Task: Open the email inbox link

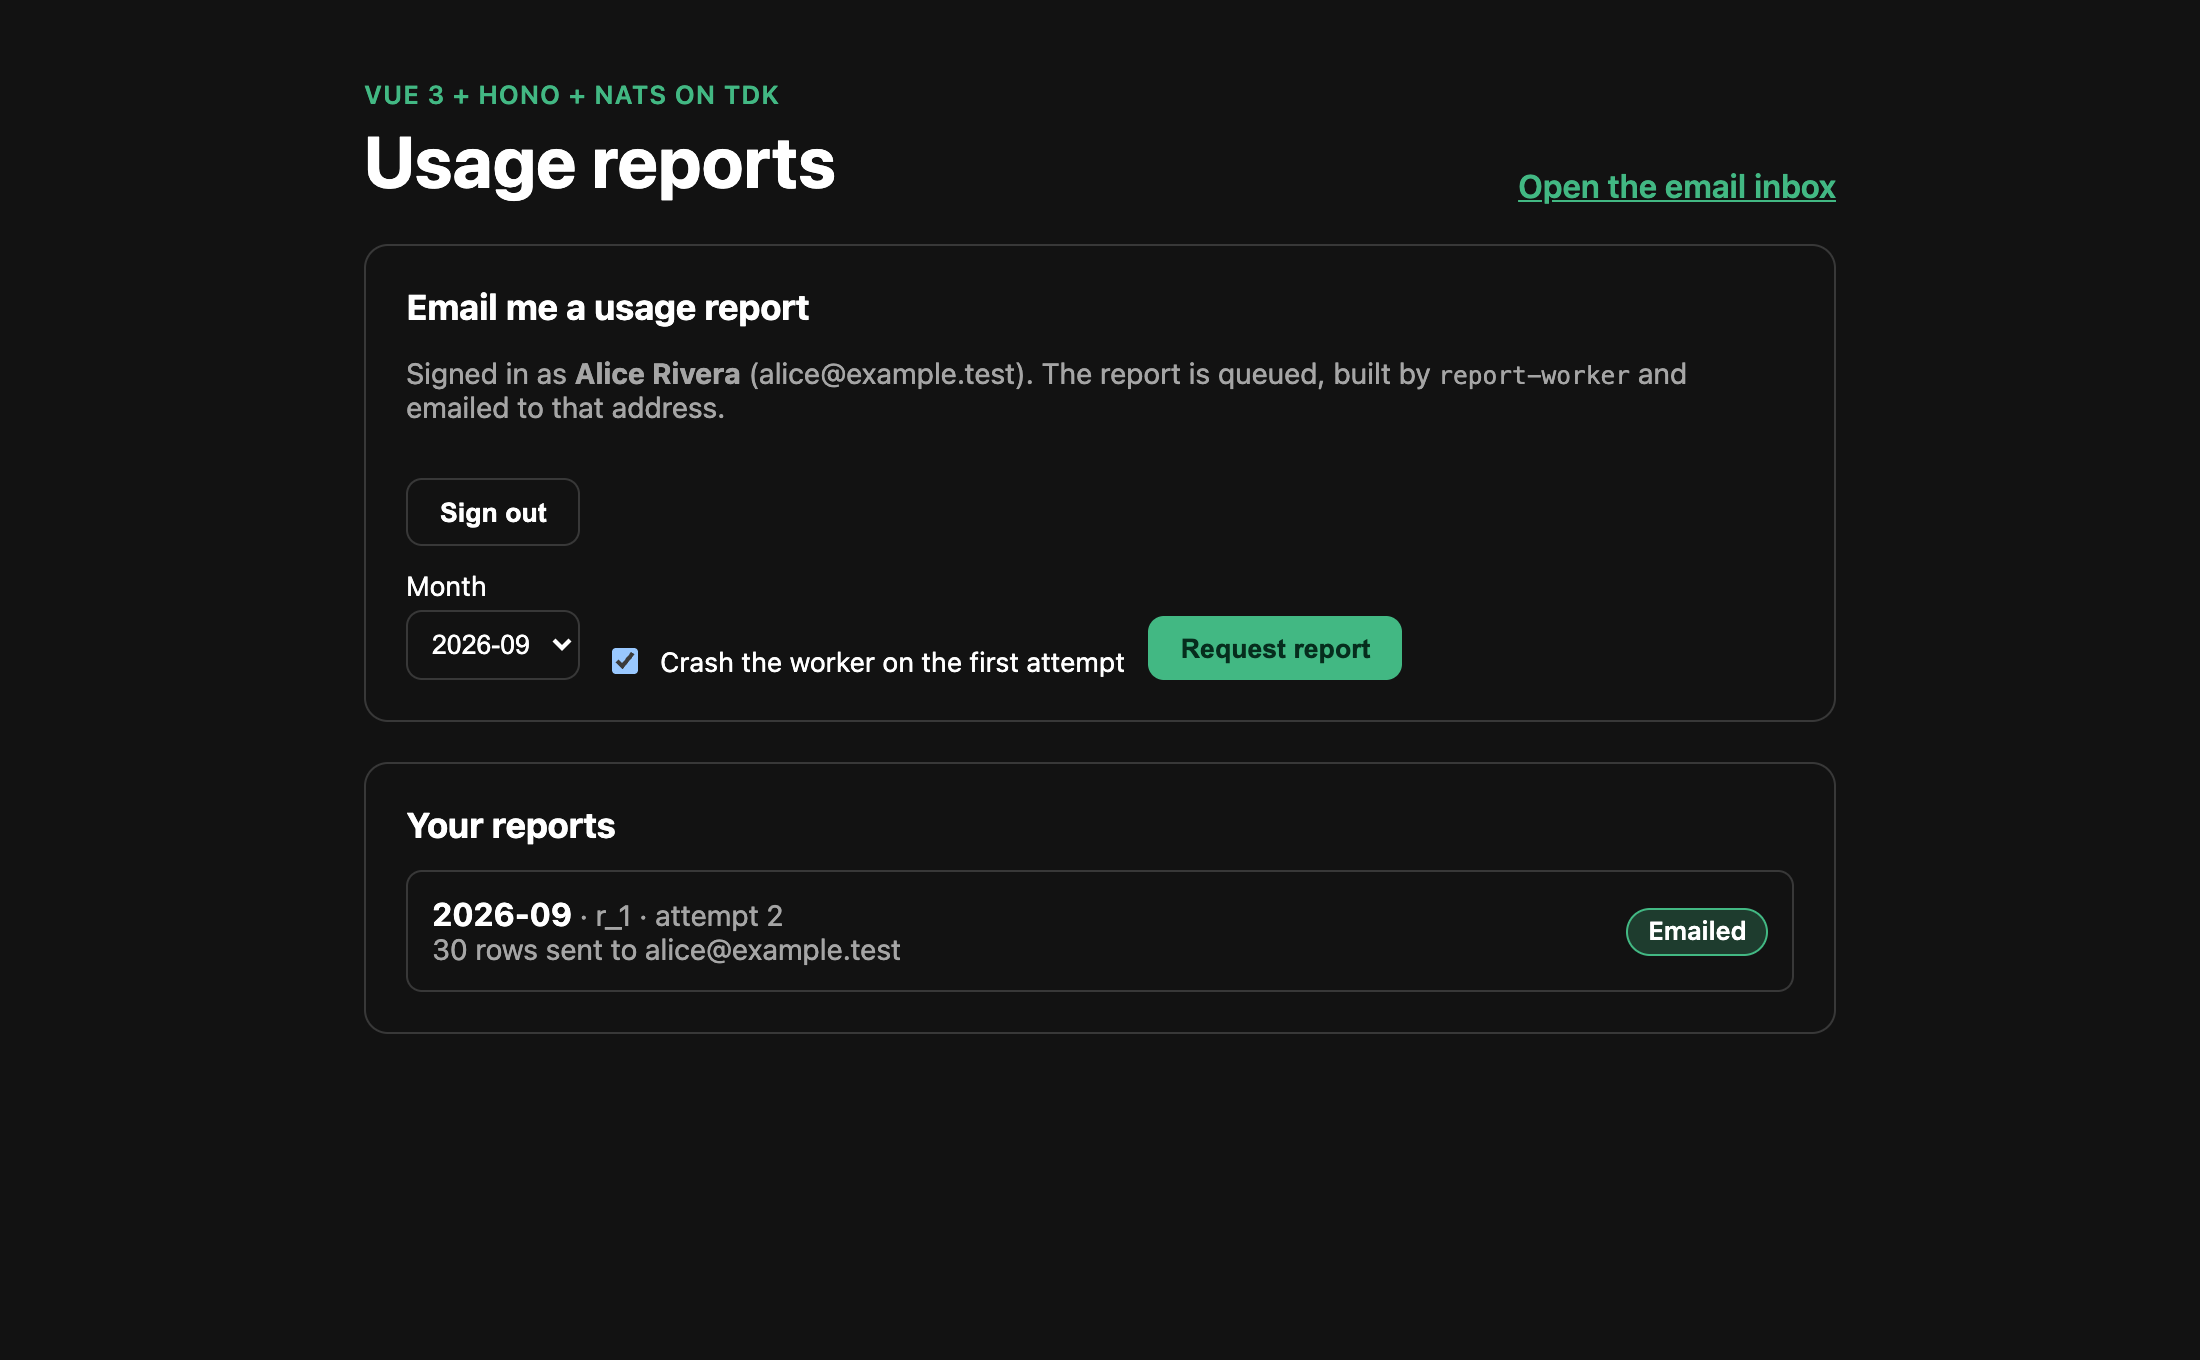Action: click(x=1676, y=187)
